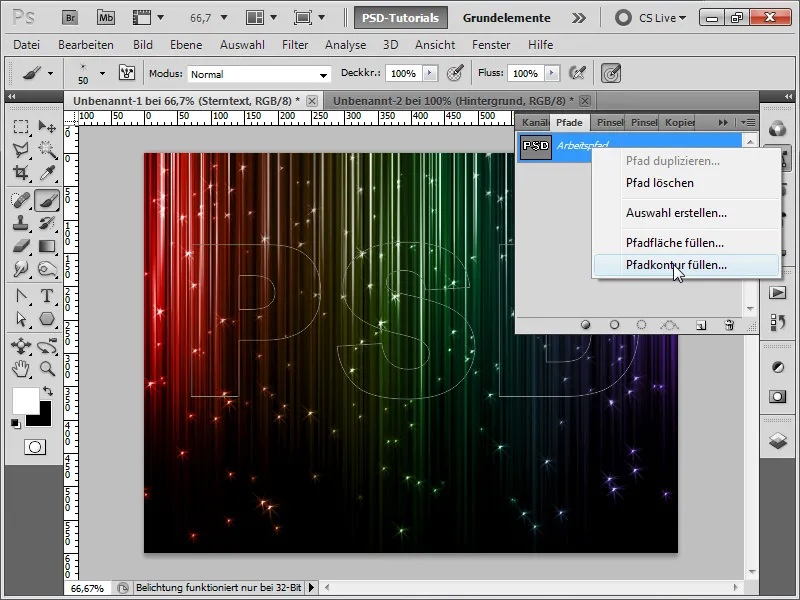This screenshot has width=800, height=600.
Task: Open the brush preset picker arrow
Action: [103, 73]
